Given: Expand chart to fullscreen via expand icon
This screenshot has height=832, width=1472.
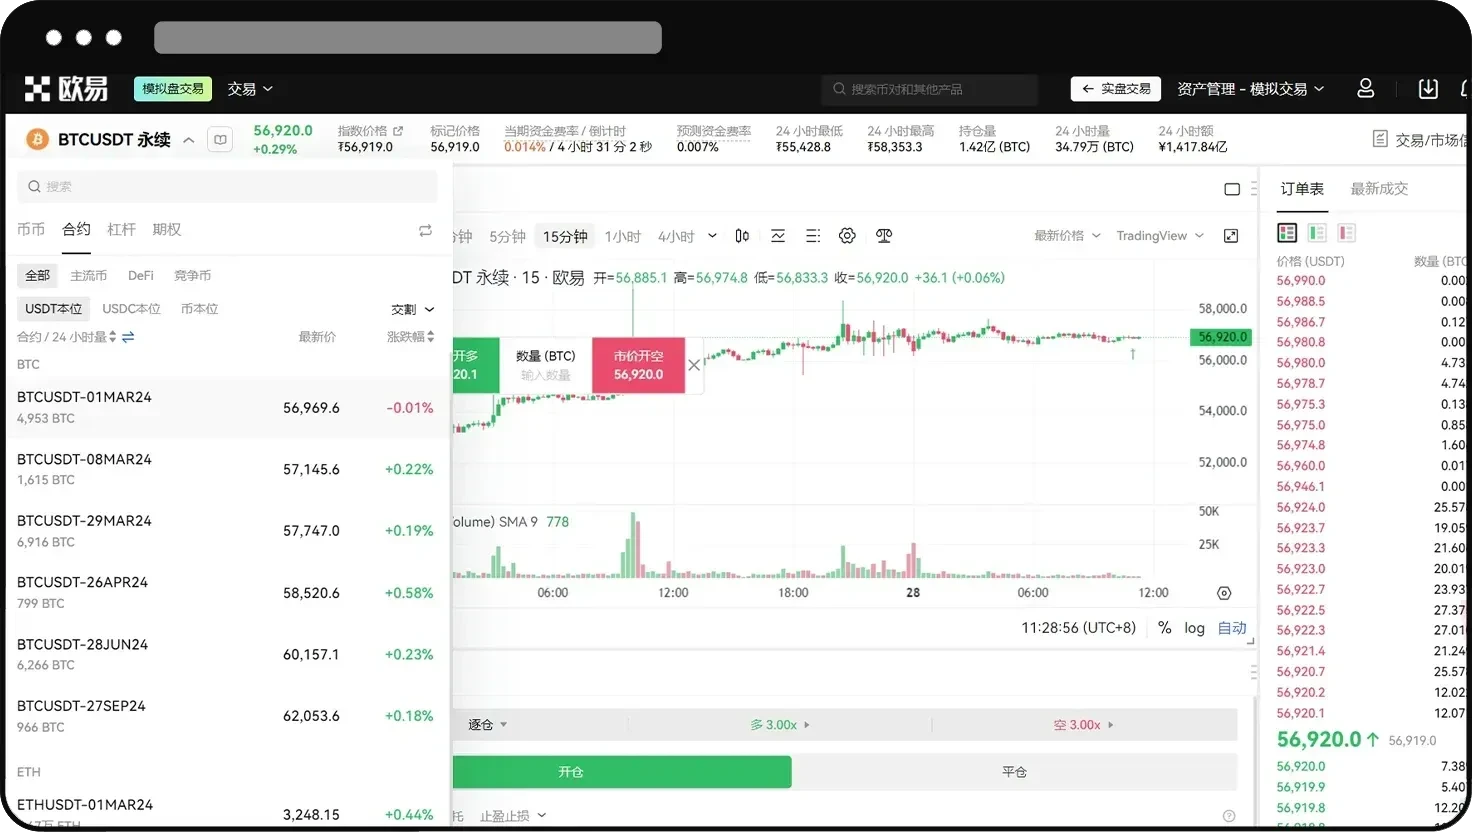Looking at the screenshot, I should 1231,235.
